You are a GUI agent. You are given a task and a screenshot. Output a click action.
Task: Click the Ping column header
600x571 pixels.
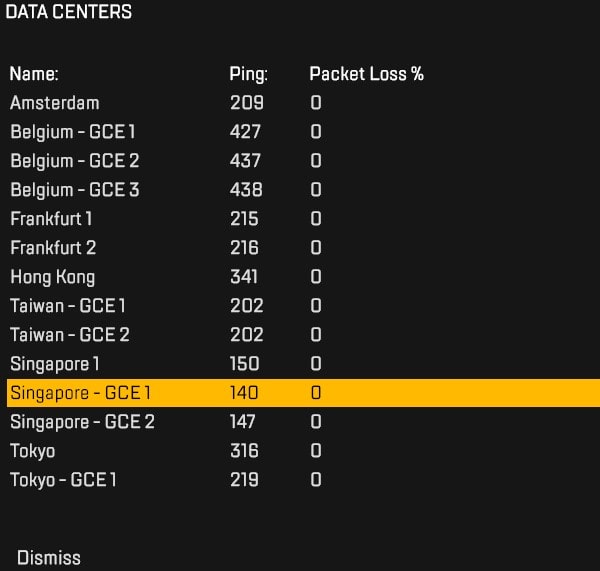point(248,74)
